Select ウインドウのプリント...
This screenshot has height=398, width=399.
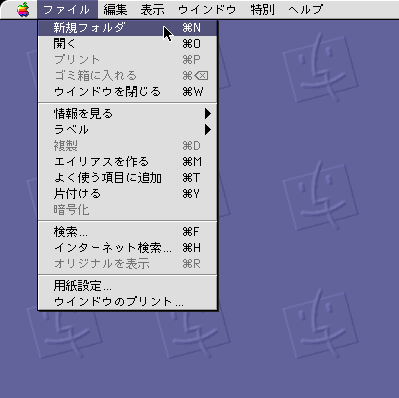click(x=128, y=302)
